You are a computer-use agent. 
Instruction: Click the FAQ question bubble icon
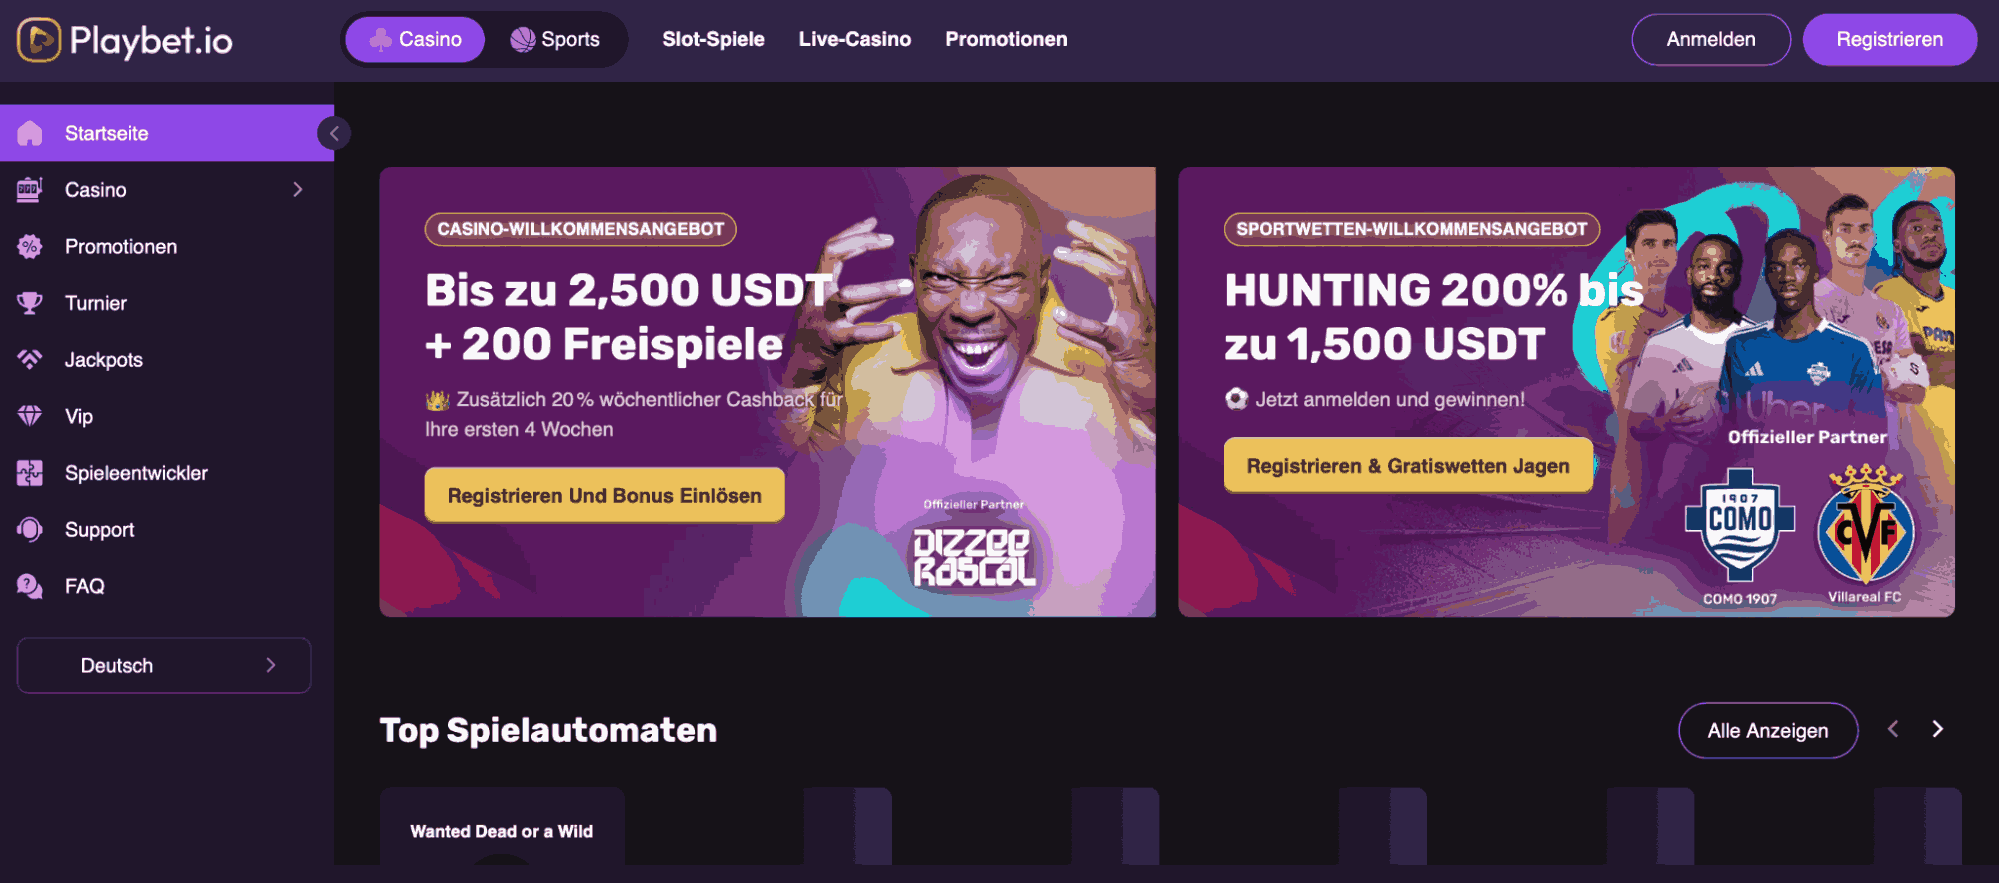[30, 586]
